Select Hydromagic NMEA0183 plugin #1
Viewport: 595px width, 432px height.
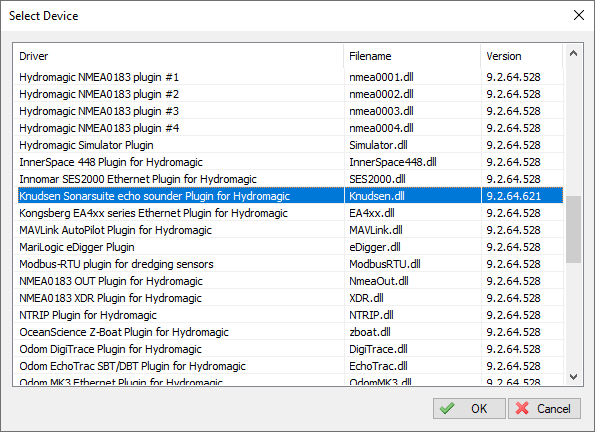(x=291, y=77)
